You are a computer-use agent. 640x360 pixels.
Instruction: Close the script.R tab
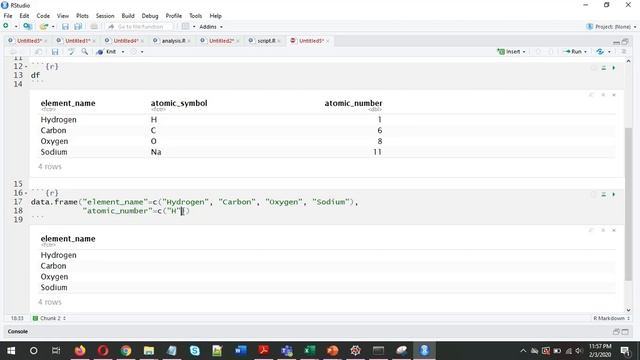point(279,41)
